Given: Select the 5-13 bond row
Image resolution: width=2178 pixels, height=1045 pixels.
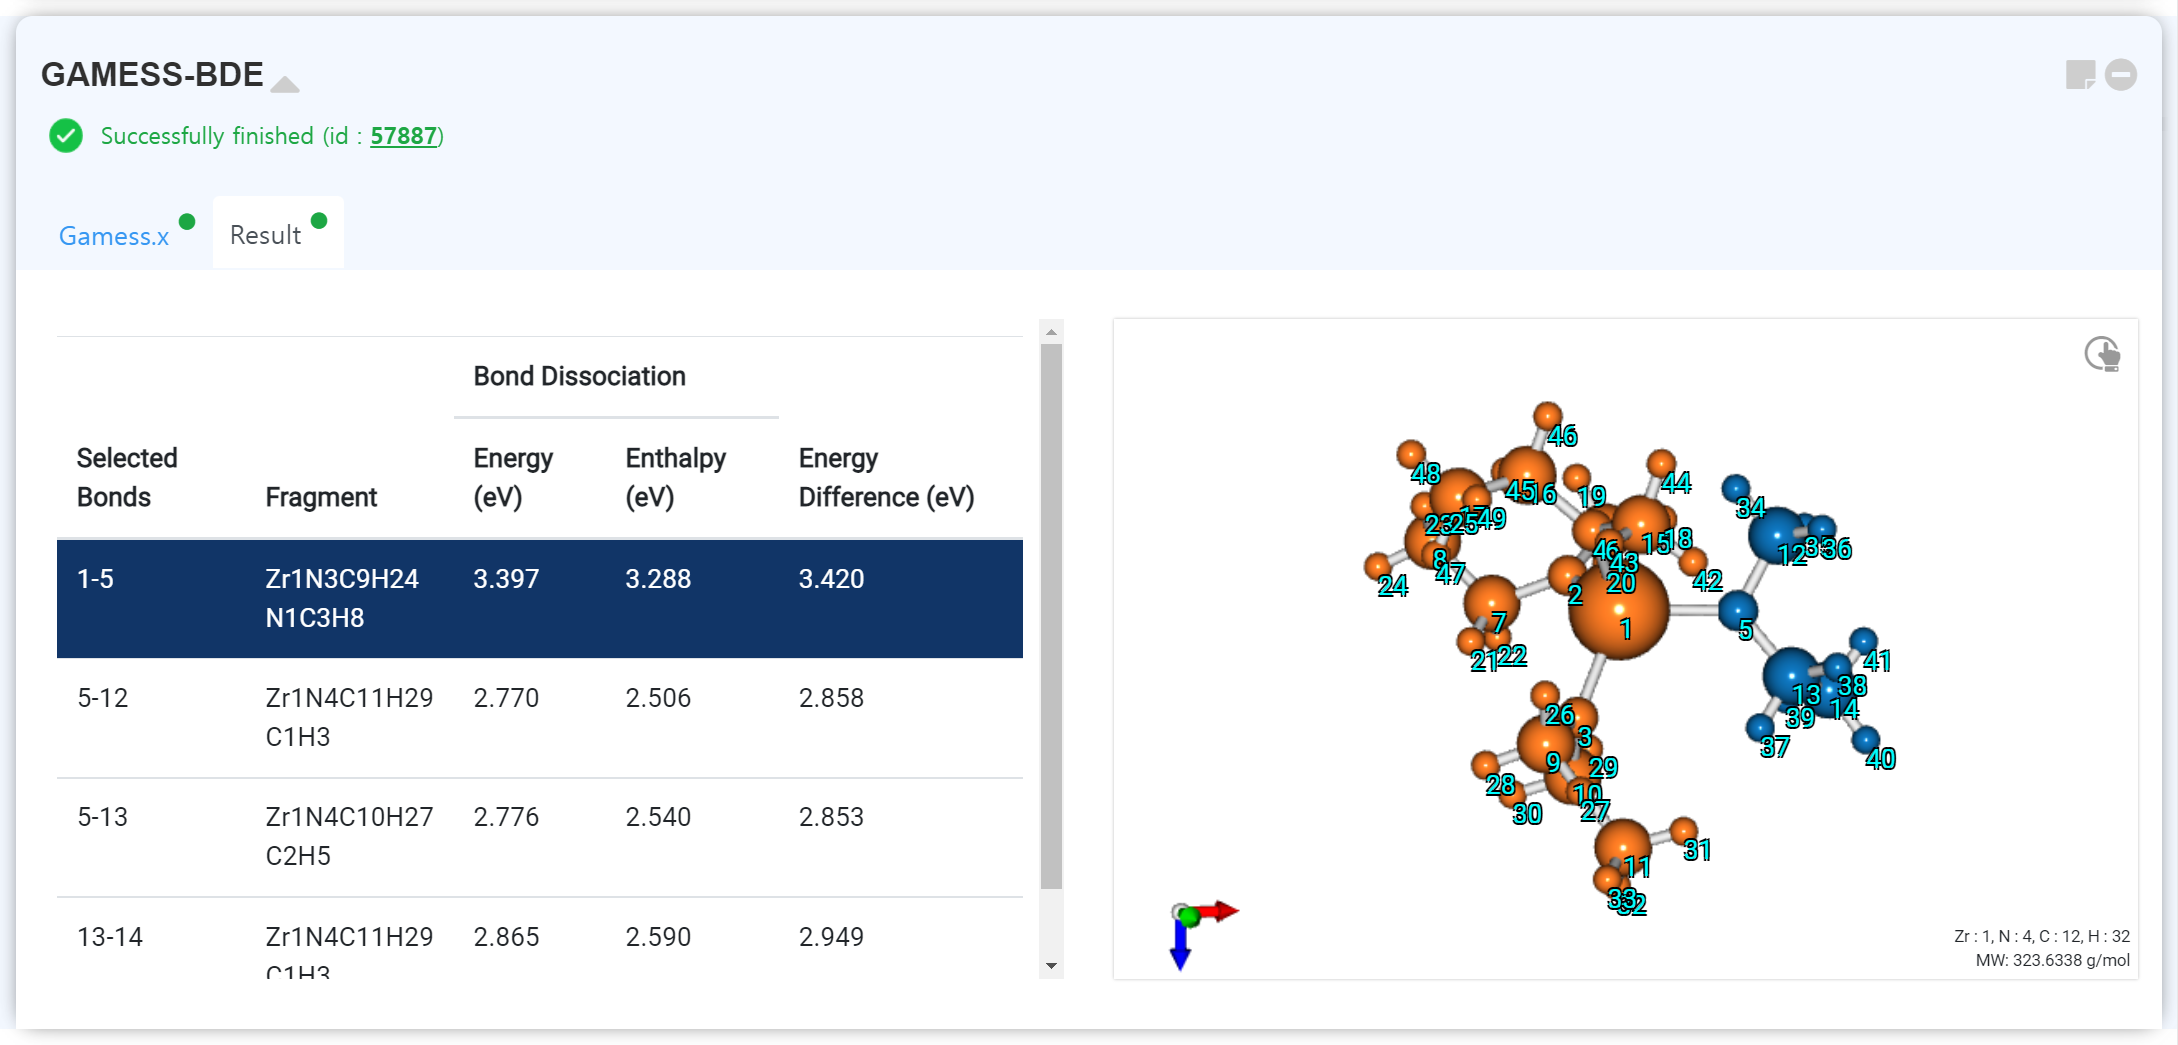Looking at the screenshot, I should [540, 836].
